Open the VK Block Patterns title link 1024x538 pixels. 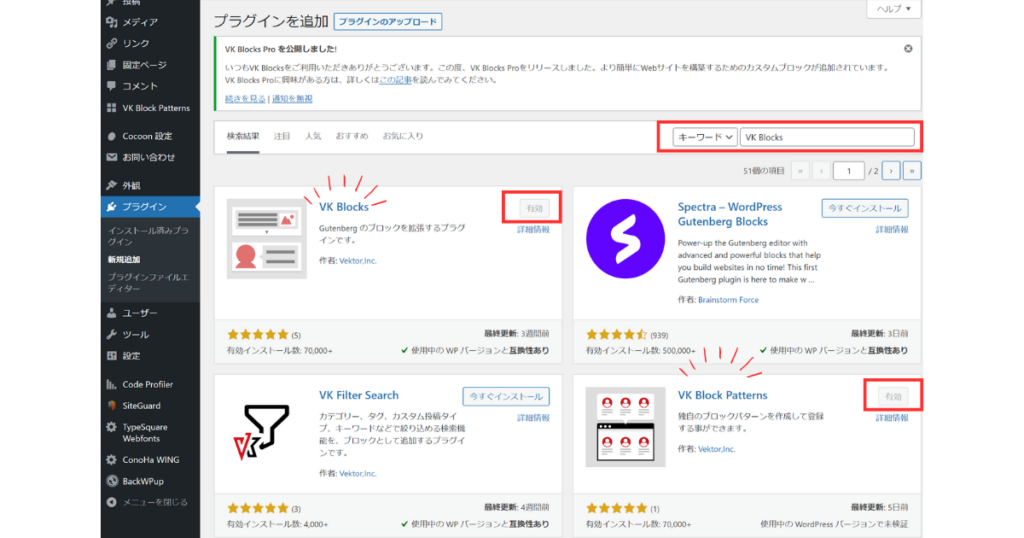coord(722,395)
